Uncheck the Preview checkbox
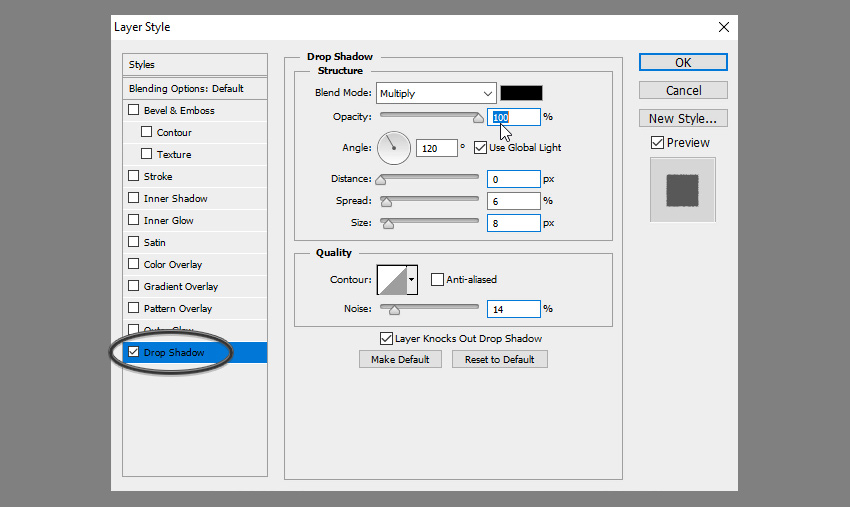The width and height of the screenshot is (850, 507). (657, 143)
